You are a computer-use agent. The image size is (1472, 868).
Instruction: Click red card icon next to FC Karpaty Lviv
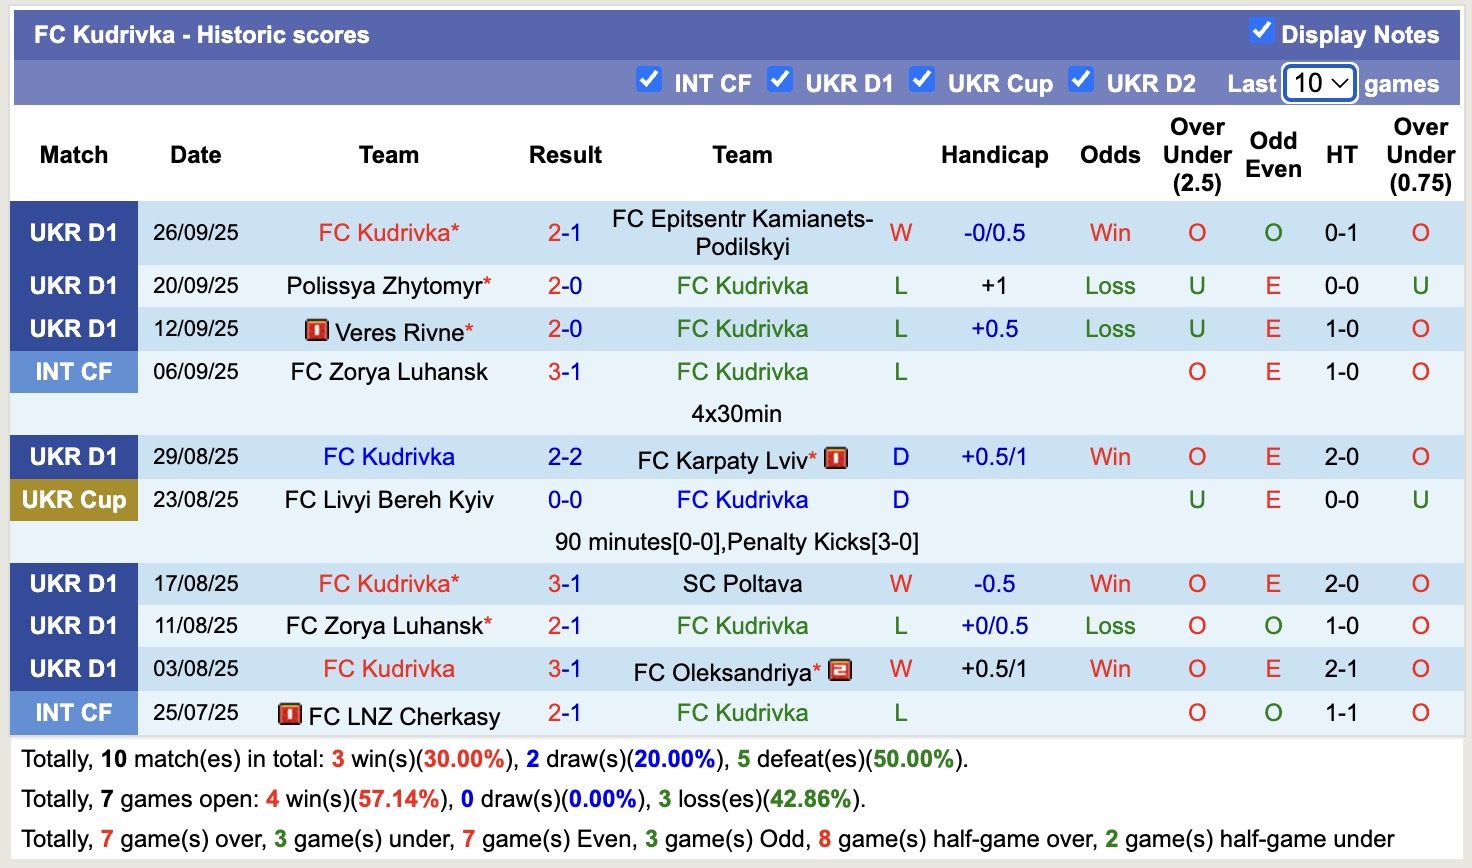(x=836, y=458)
